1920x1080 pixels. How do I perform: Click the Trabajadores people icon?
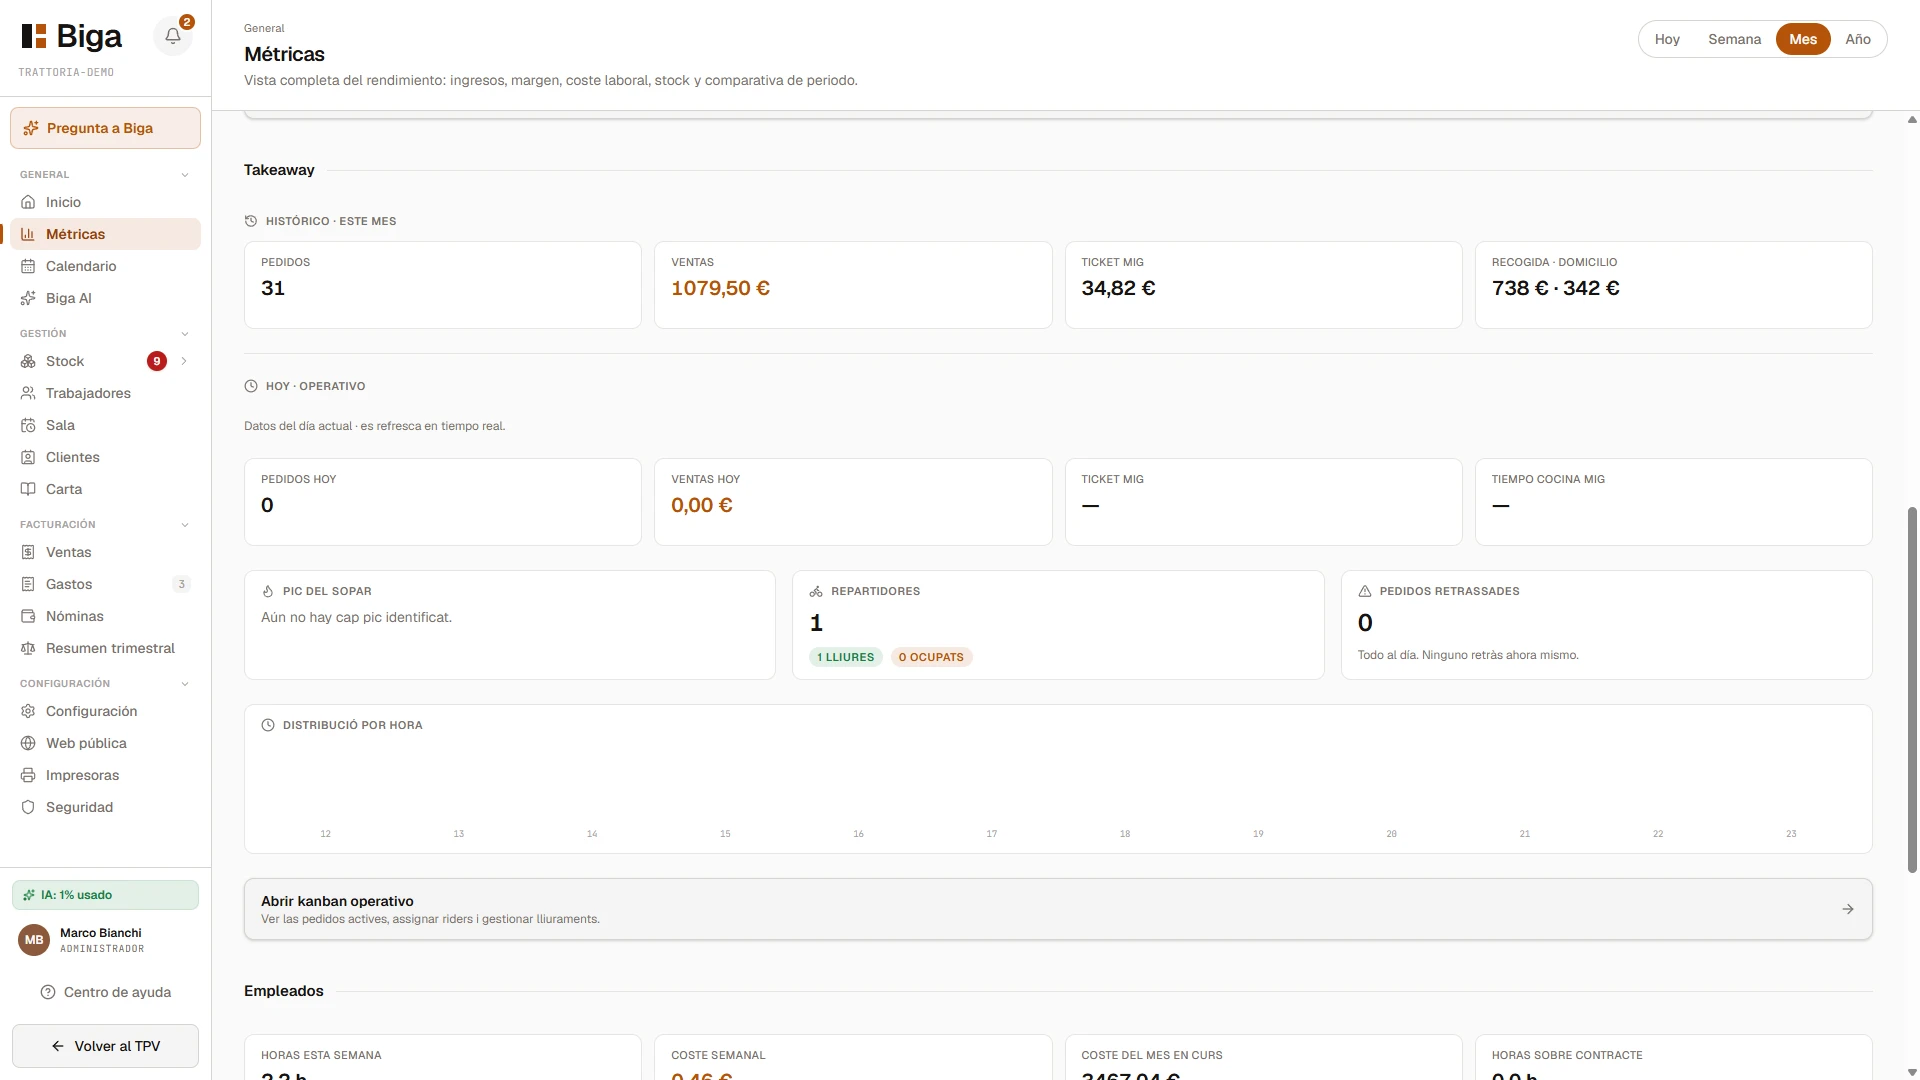28,393
